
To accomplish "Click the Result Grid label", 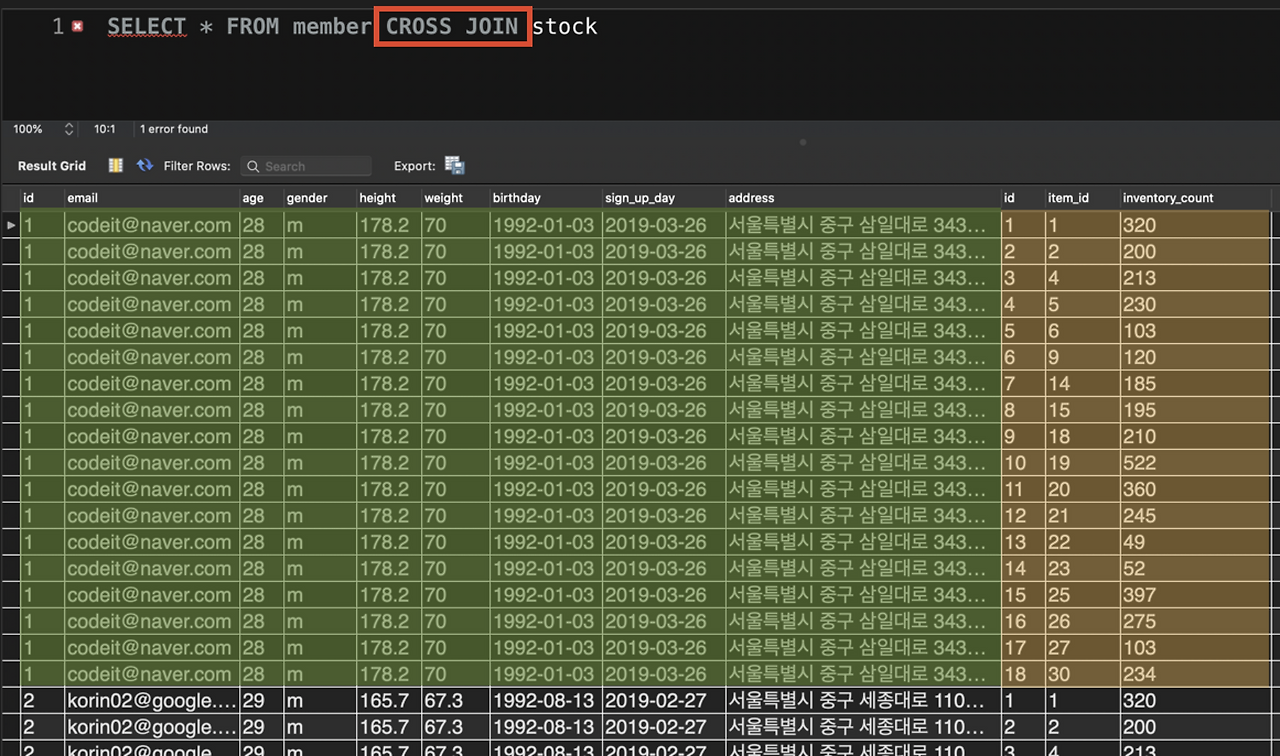I will 52,166.
